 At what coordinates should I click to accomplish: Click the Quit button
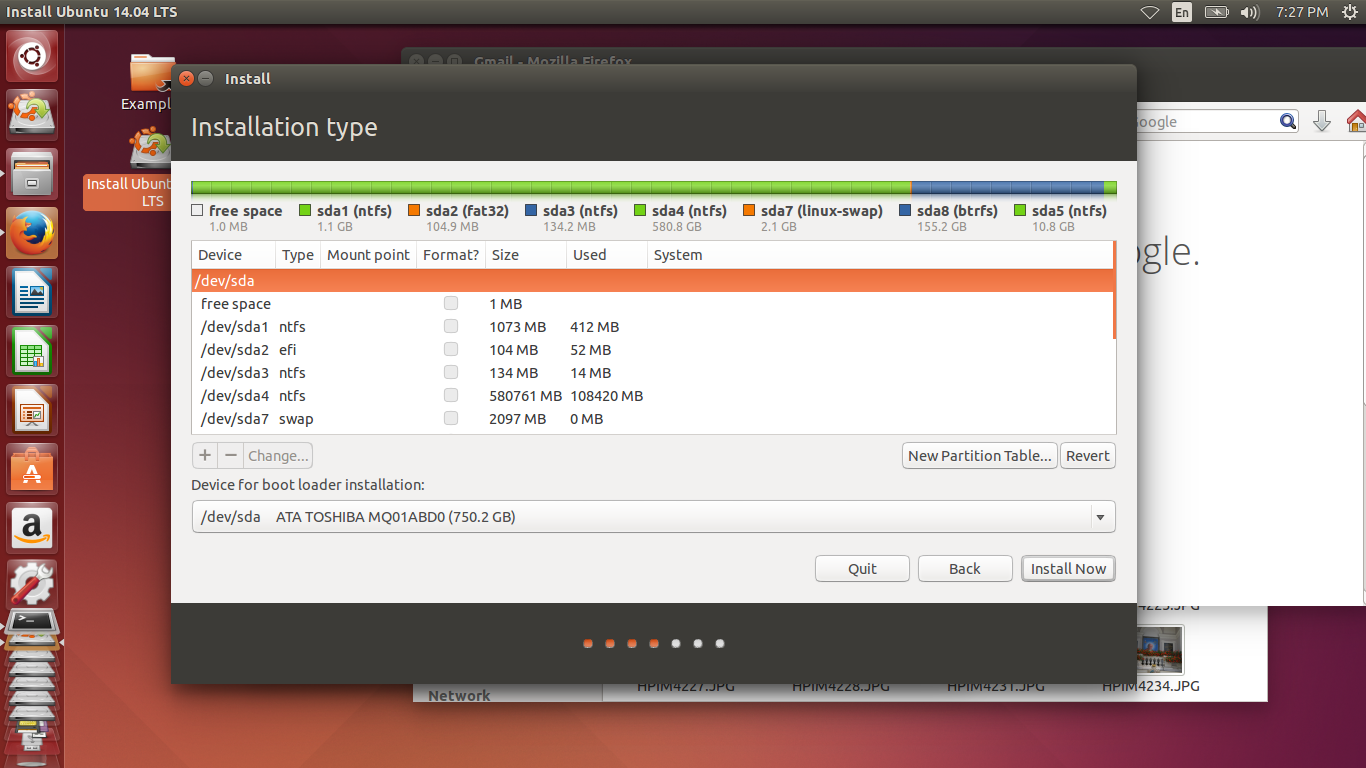(x=862, y=569)
